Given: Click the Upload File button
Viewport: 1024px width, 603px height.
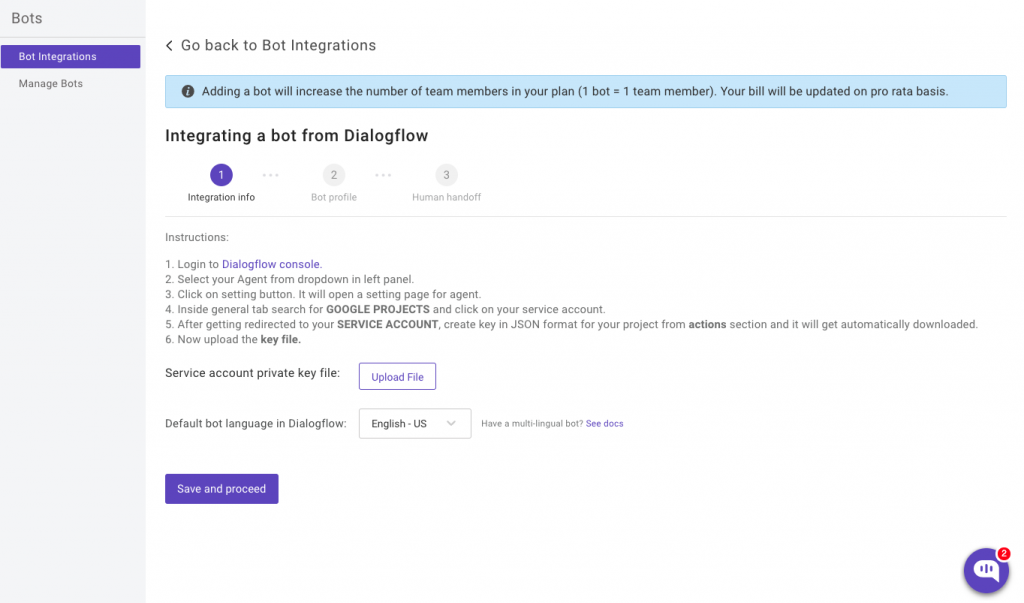Looking at the screenshot, I should click(397, 376).
